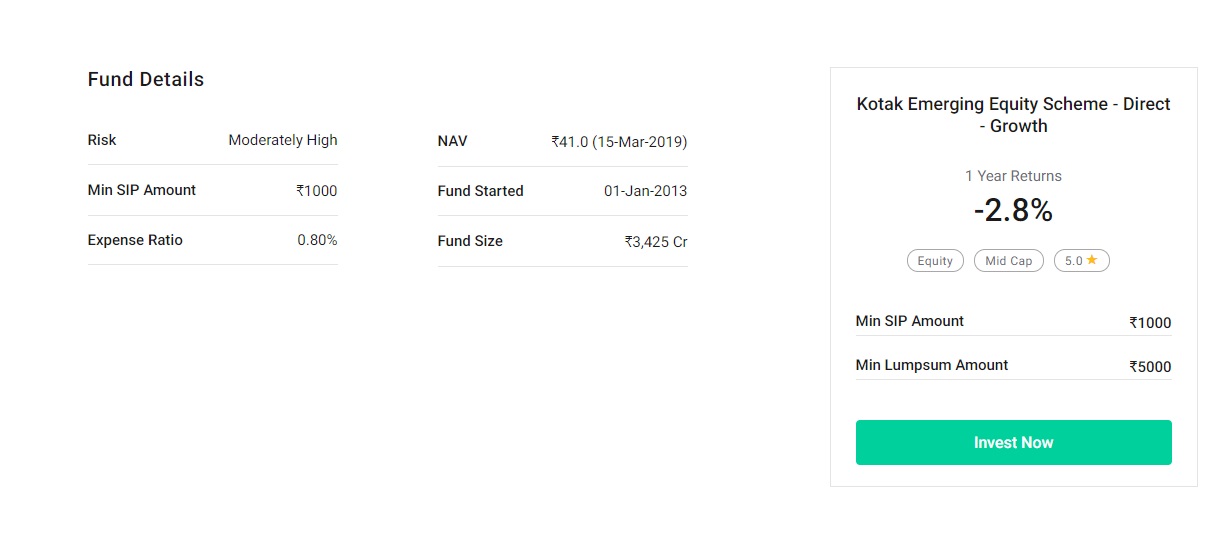Click the Fund Started label
Viewport: 1224px width, 552px height.
pyautogui.click(x=480, y=191)
